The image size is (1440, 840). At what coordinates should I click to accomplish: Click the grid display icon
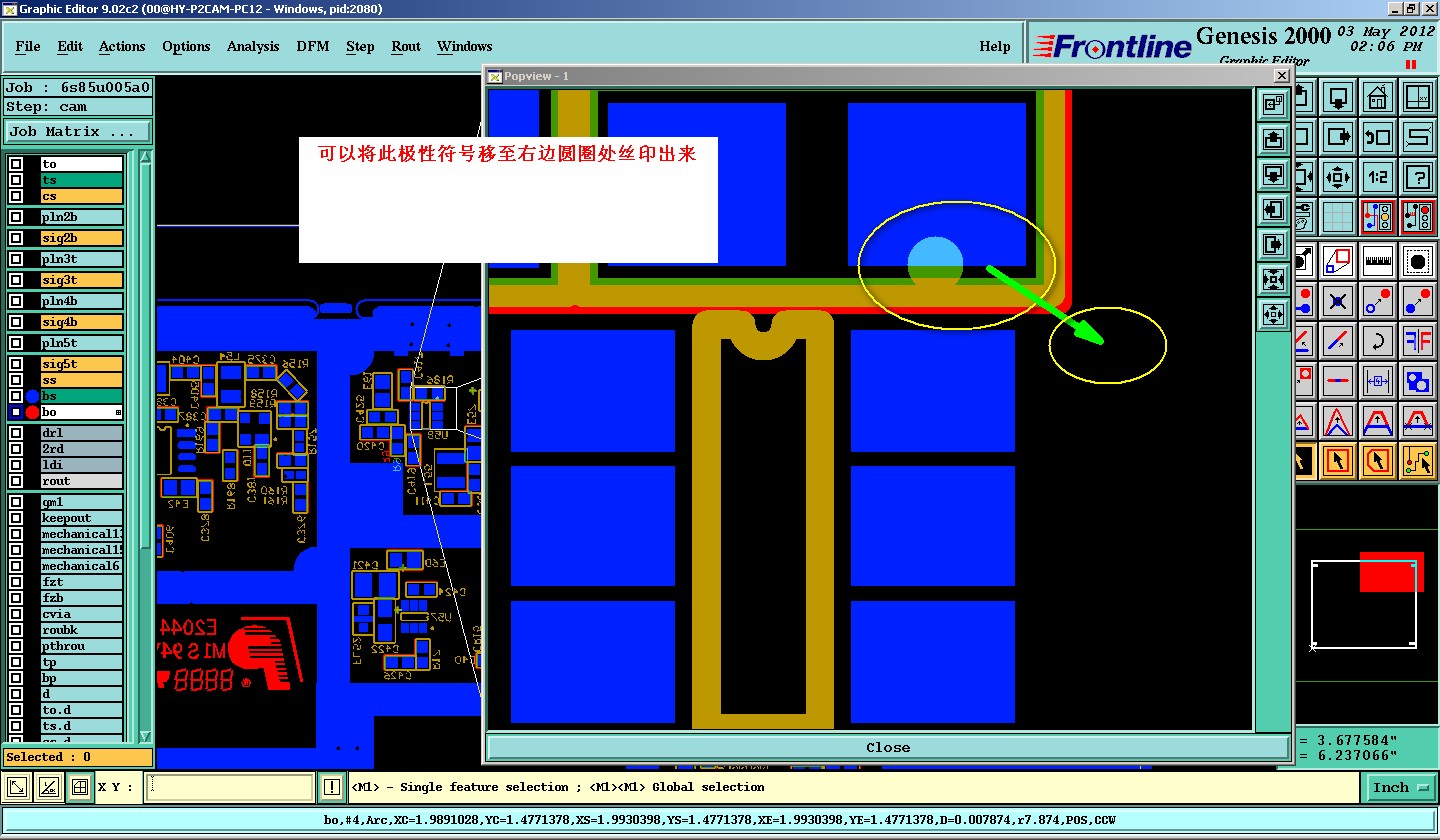[1338, 216]
